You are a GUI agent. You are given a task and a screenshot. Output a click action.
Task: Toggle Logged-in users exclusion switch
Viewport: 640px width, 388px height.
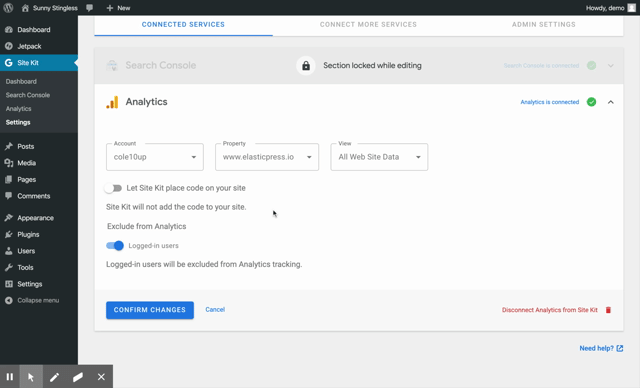[x=115, y=246]
